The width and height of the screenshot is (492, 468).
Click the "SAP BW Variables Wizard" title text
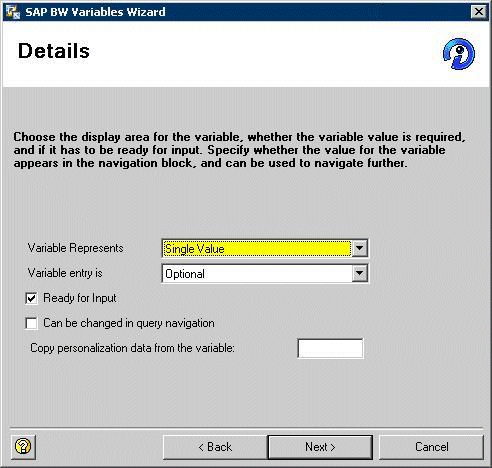point(95,12)
